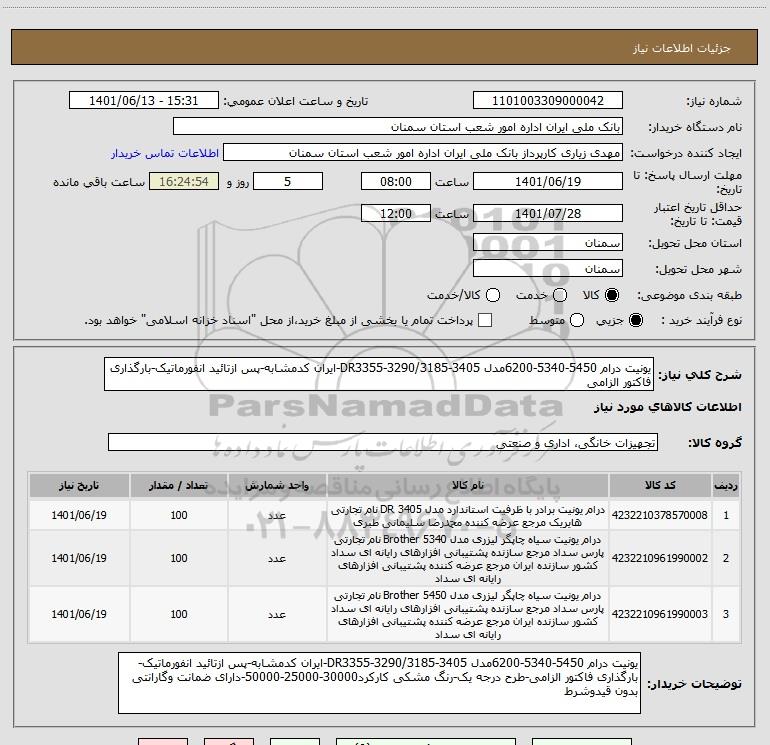This screenshot has width=770, height=745.
Task: Open the اطلاعات تماس خریدار link
Action: [x=165, y=153]
